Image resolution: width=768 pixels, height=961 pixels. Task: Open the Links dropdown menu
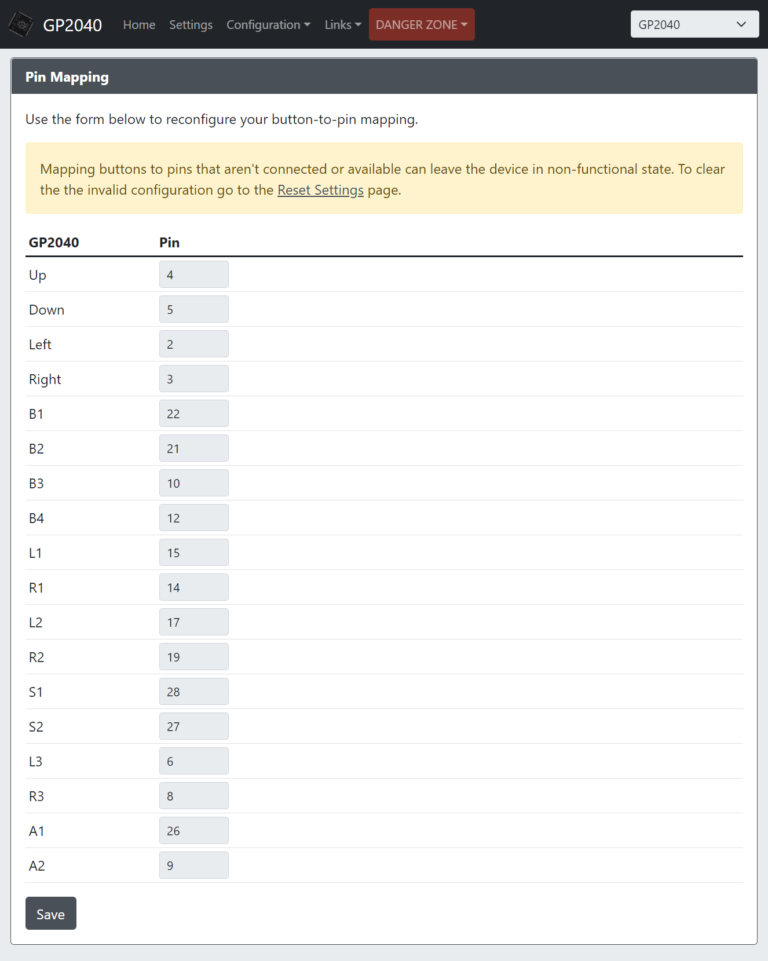click(x=343, y=25)
